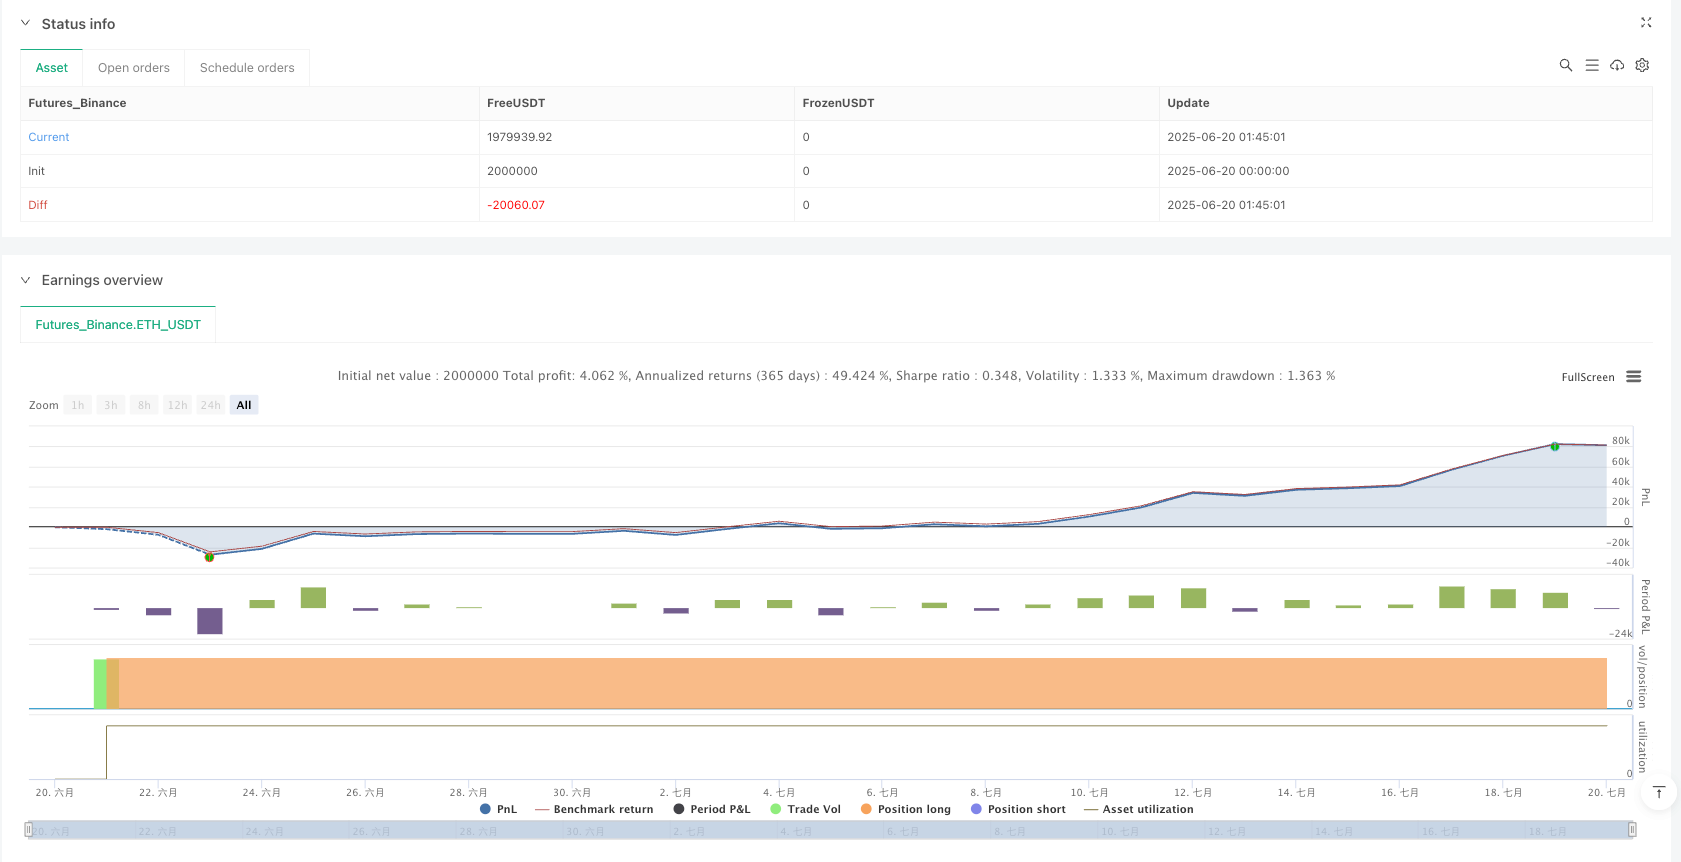
Task: Click the green marker on the PnL peak
Action: click(x=1555, y=446)
